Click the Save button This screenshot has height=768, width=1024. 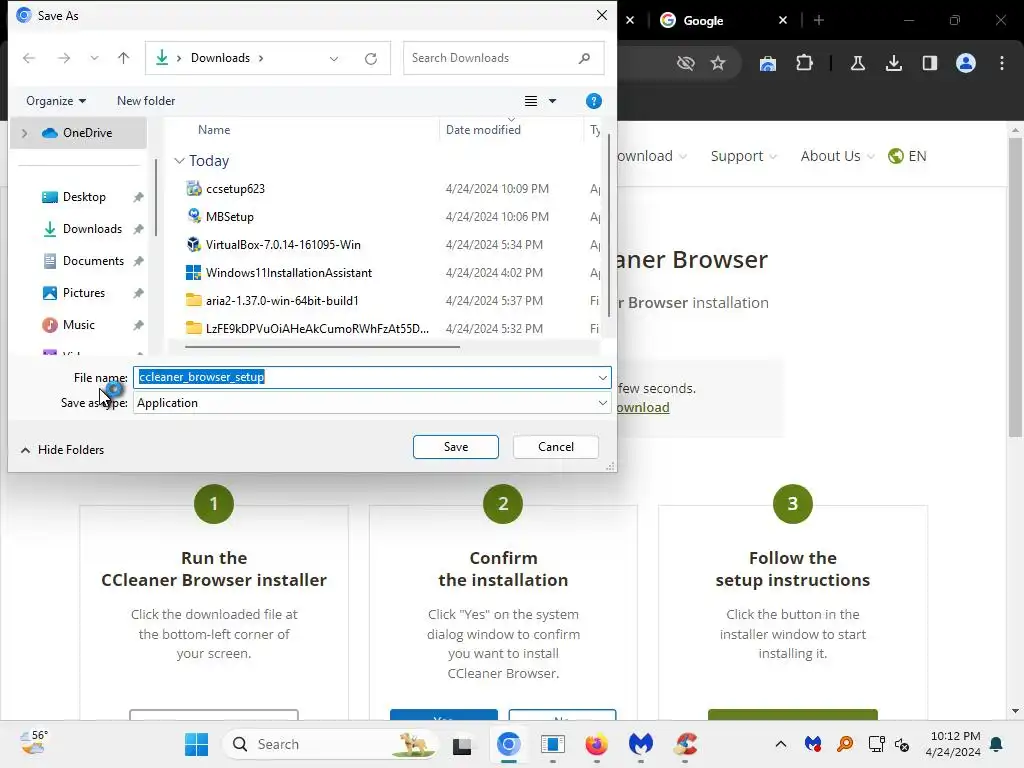[x=456, y=447]
